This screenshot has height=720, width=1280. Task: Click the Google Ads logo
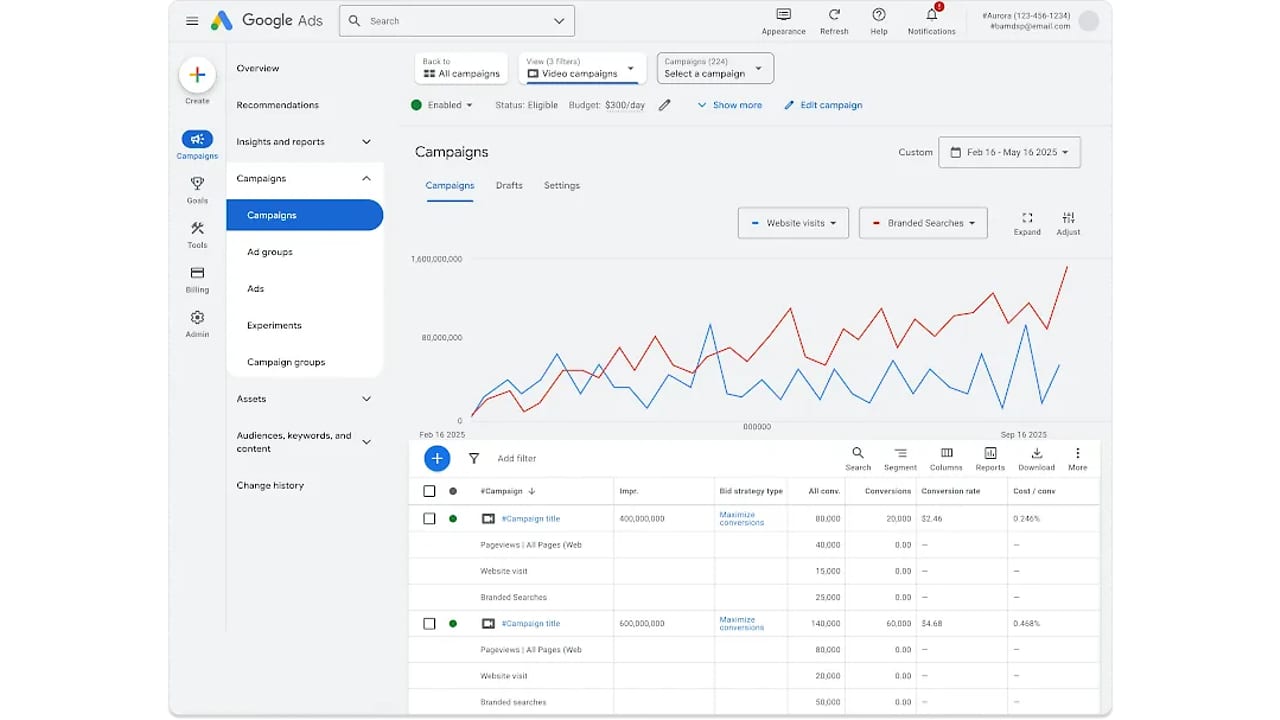tap(266, 21)
